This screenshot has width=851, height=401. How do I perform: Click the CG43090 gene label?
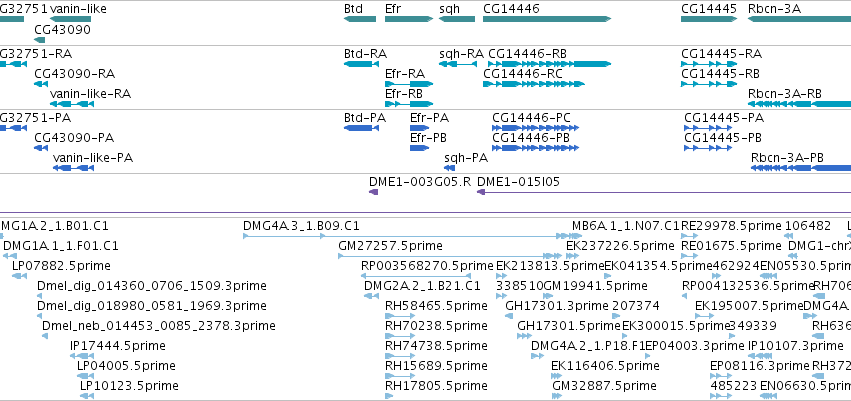point(62,30)
